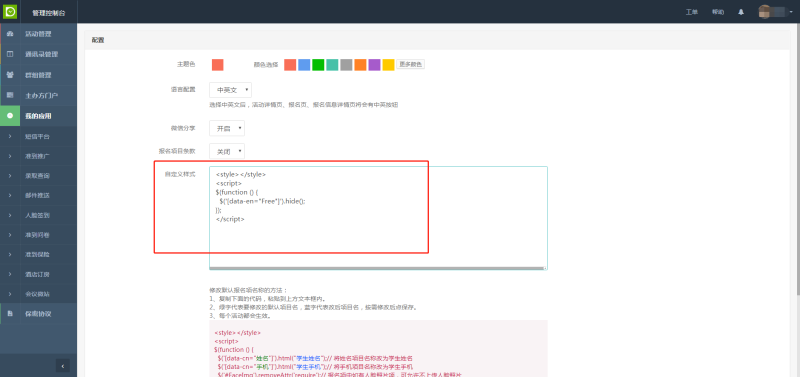Click the current 主题色 swatch
This screenshot has height=377, width=800.
pyautogui.click(x=218, y=65)
